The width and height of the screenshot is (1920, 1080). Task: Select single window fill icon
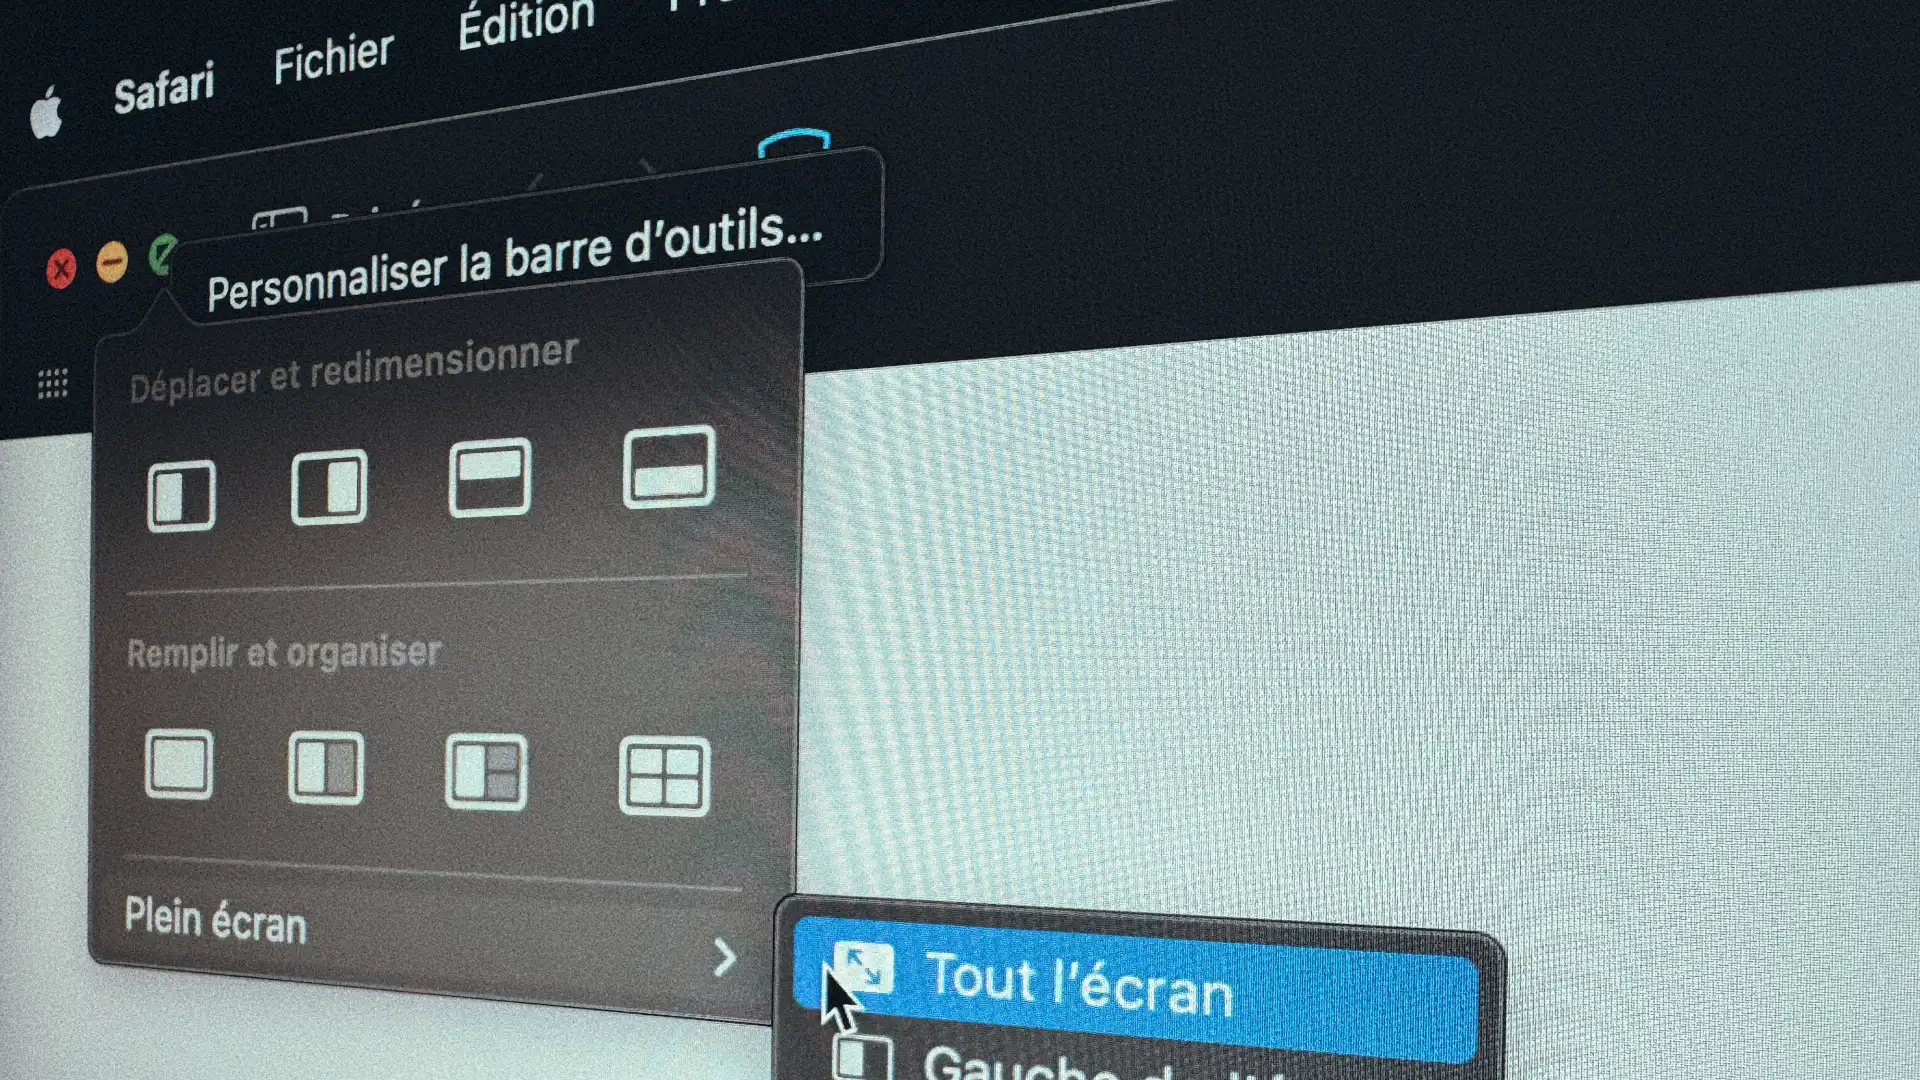[x=181, y=769]
